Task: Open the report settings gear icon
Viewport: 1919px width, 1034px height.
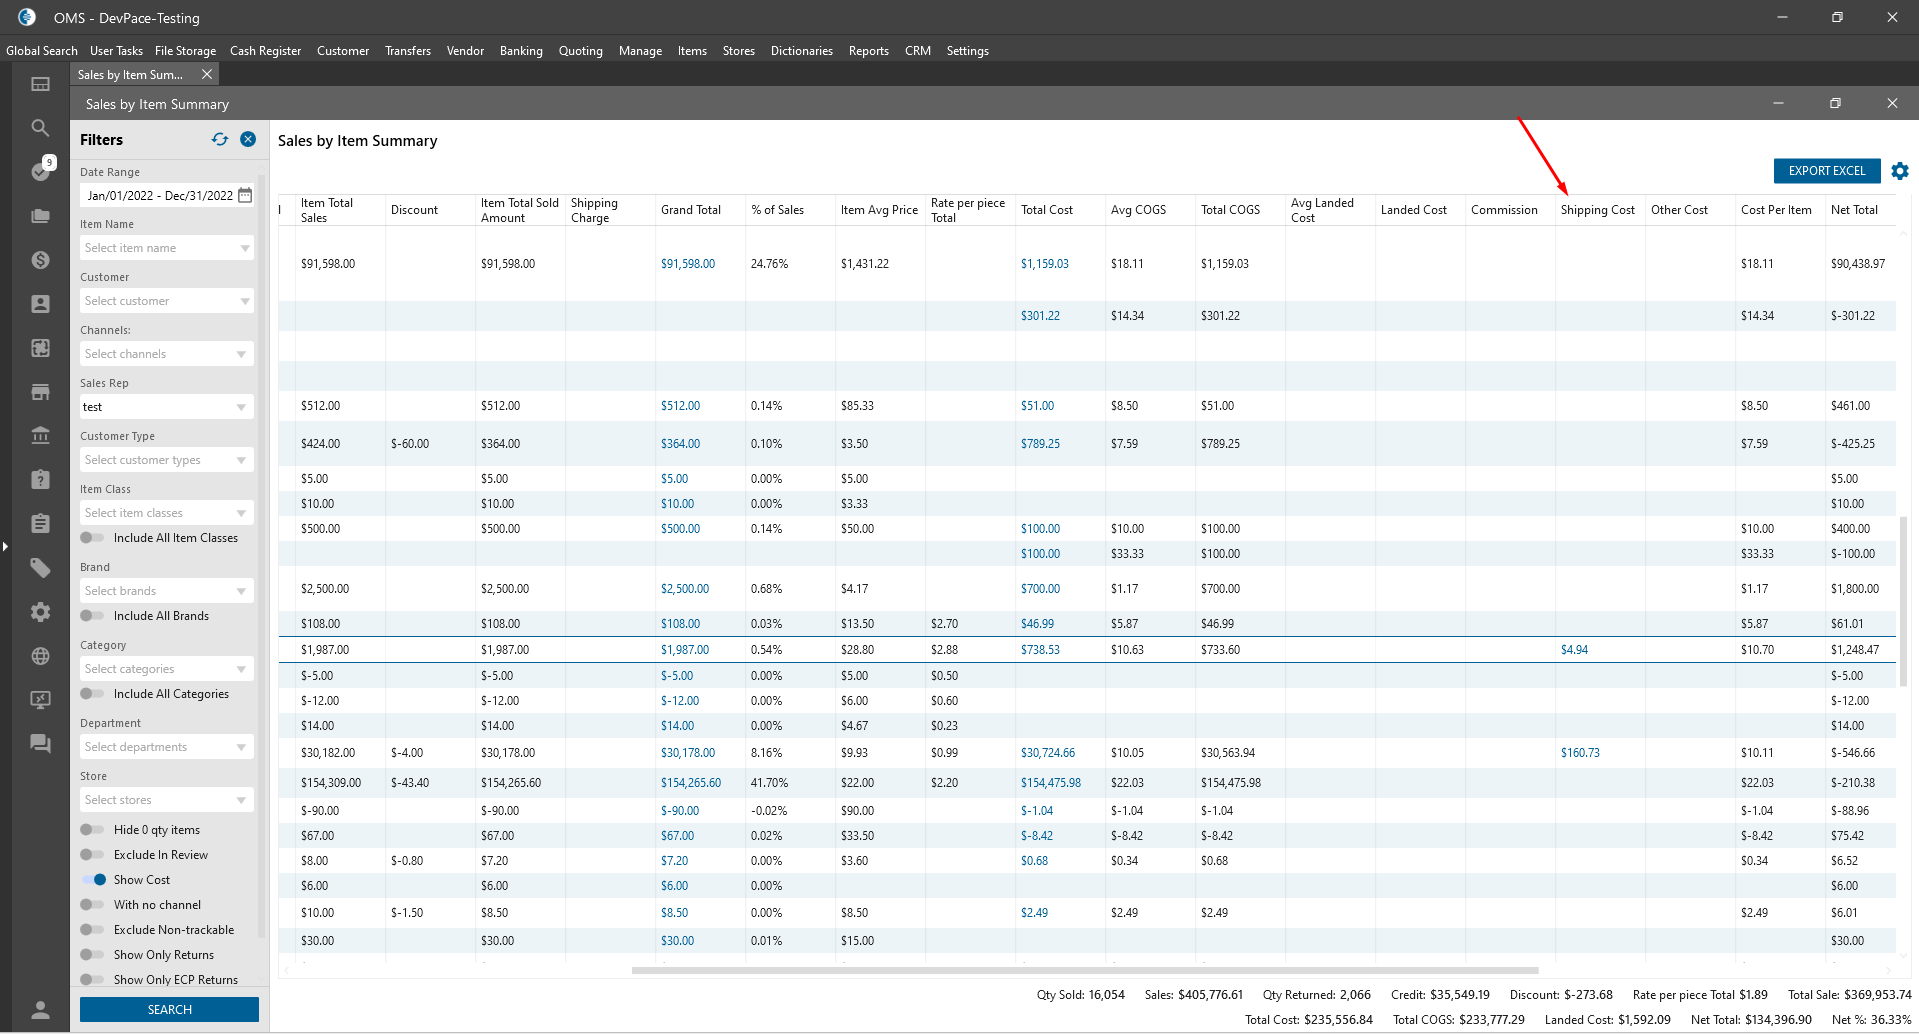Action: pyautogui.click(x=1900, y=171)
